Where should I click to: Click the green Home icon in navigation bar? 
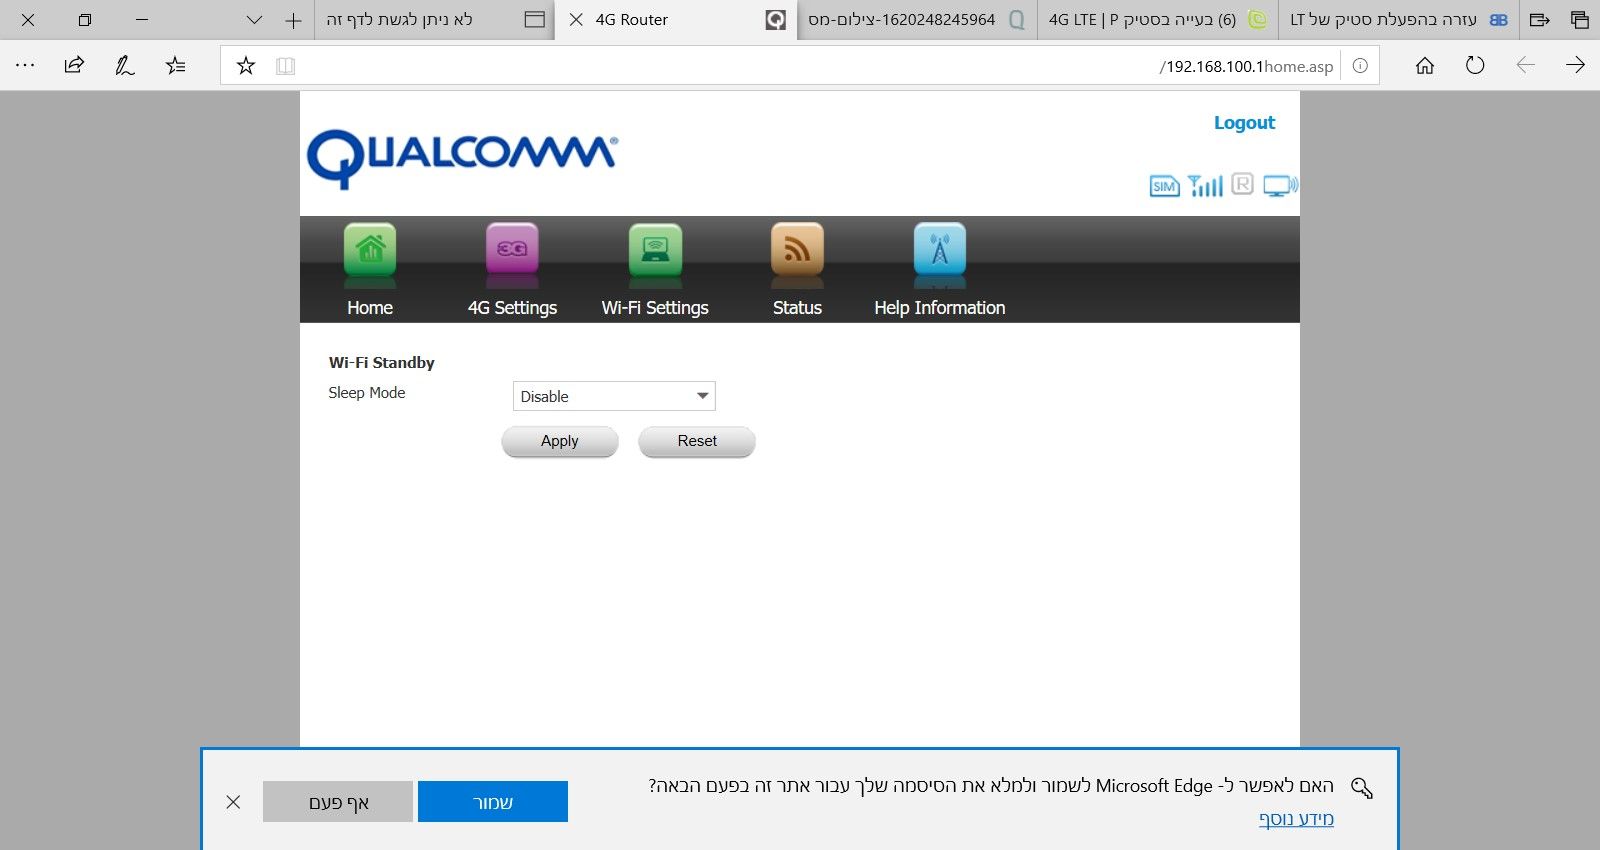[370, 249]
